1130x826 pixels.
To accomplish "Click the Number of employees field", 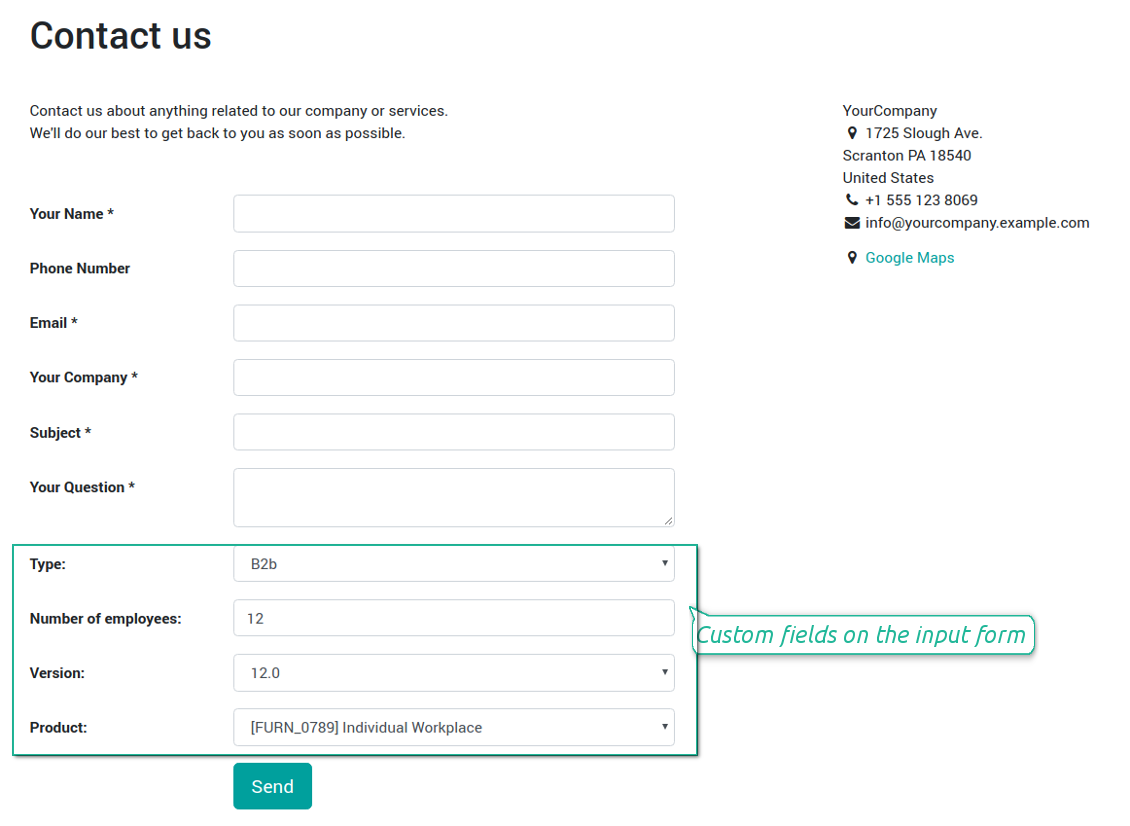I will coord(454,618).
